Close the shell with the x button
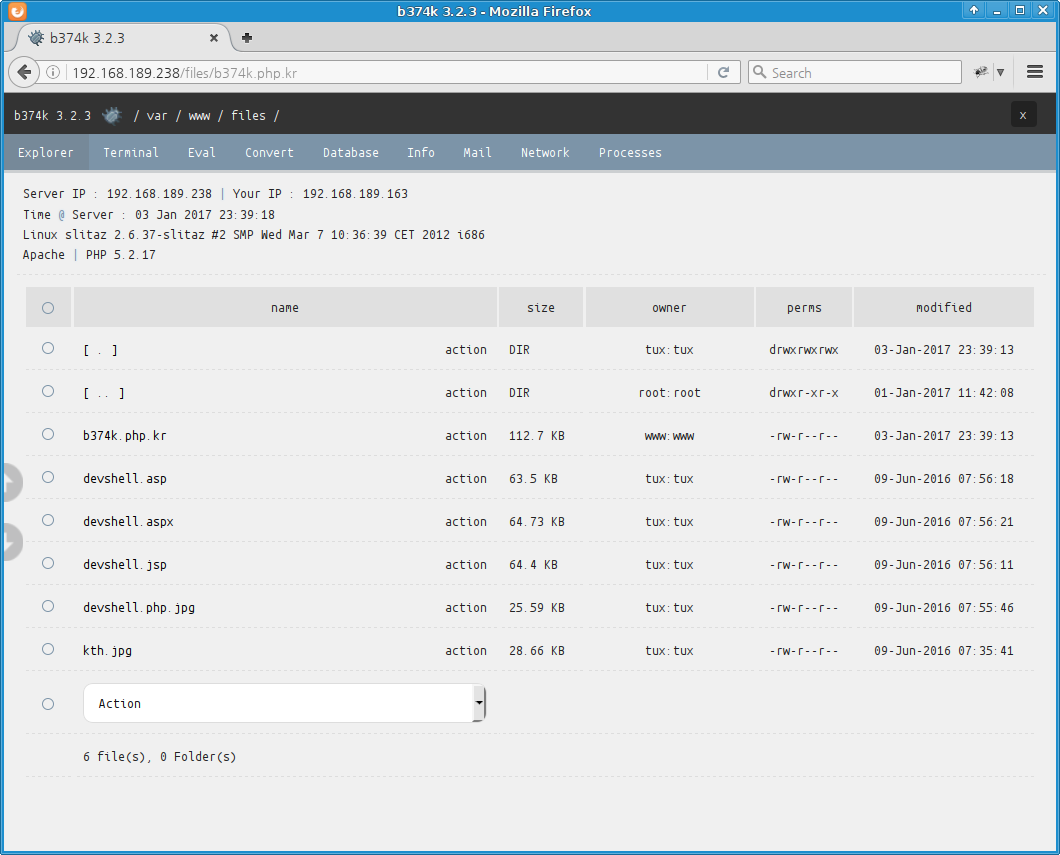Screen dimensions: 1060x855 coord(1023,115)
